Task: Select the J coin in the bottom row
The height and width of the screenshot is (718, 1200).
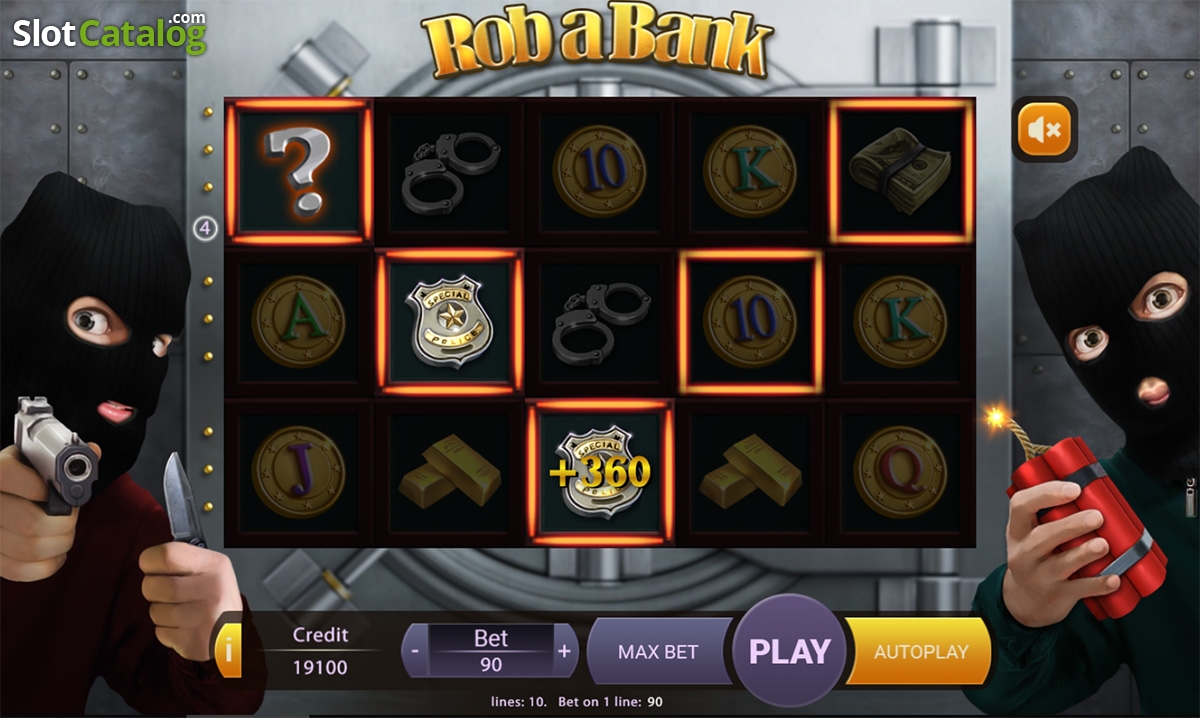Action: coord(298,472)
